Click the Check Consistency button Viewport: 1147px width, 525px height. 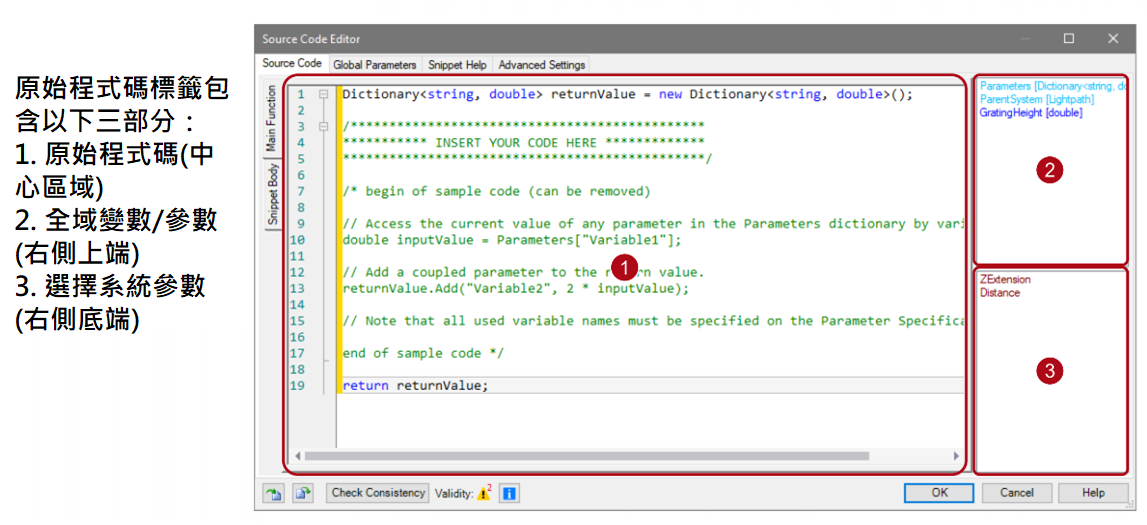pyautogui.click(x=377, y=493)
